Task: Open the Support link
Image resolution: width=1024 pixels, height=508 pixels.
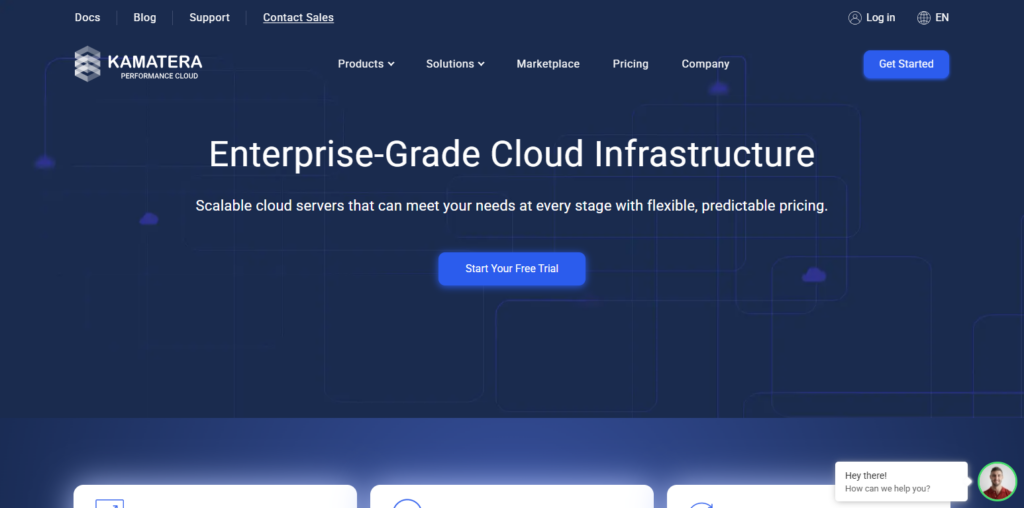Action: click(210, 18)
